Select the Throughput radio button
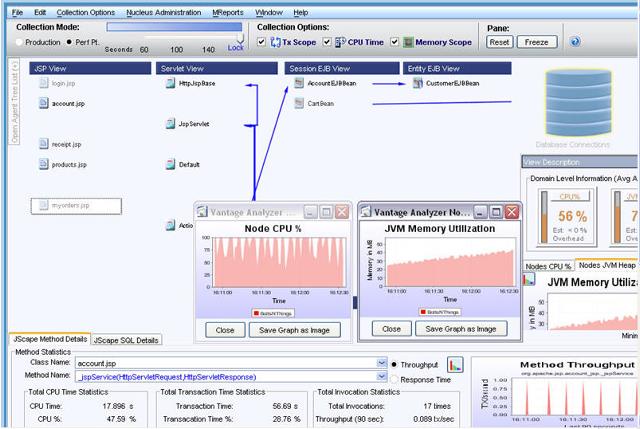Image resolution: width=640 pixels, height=429 pixels. [394, 365]
